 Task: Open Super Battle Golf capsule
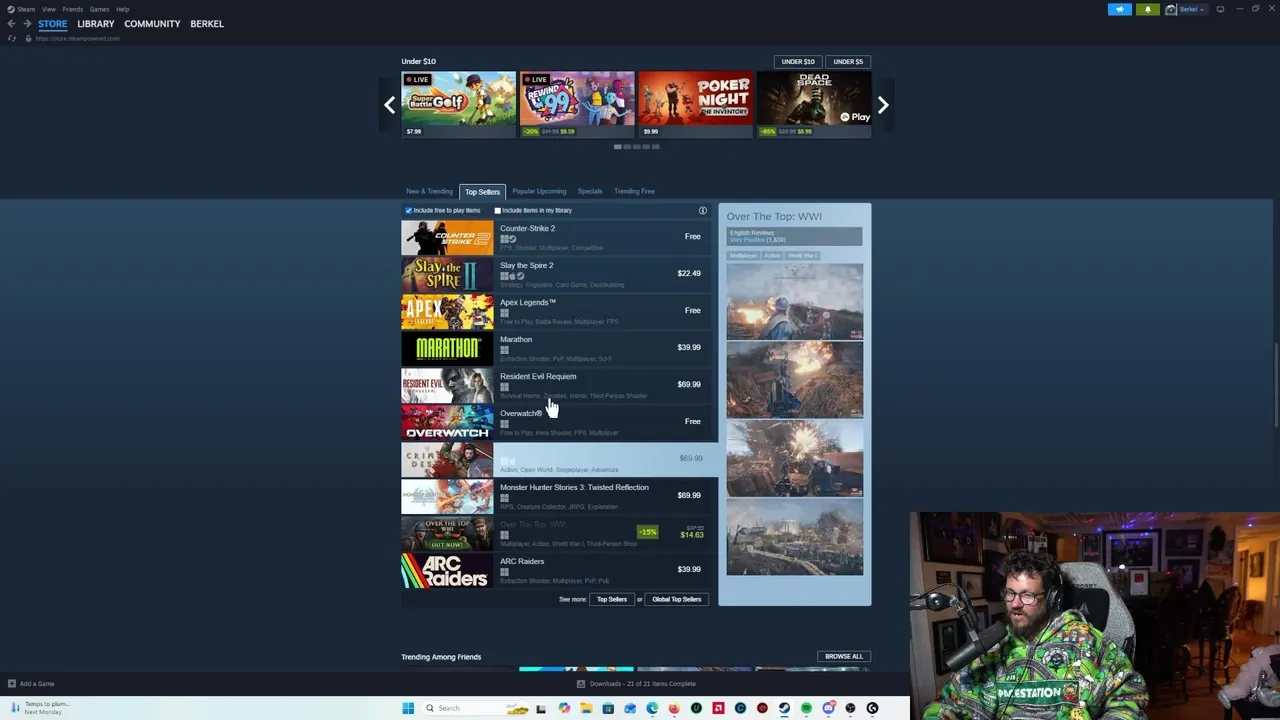pos(458,104)
